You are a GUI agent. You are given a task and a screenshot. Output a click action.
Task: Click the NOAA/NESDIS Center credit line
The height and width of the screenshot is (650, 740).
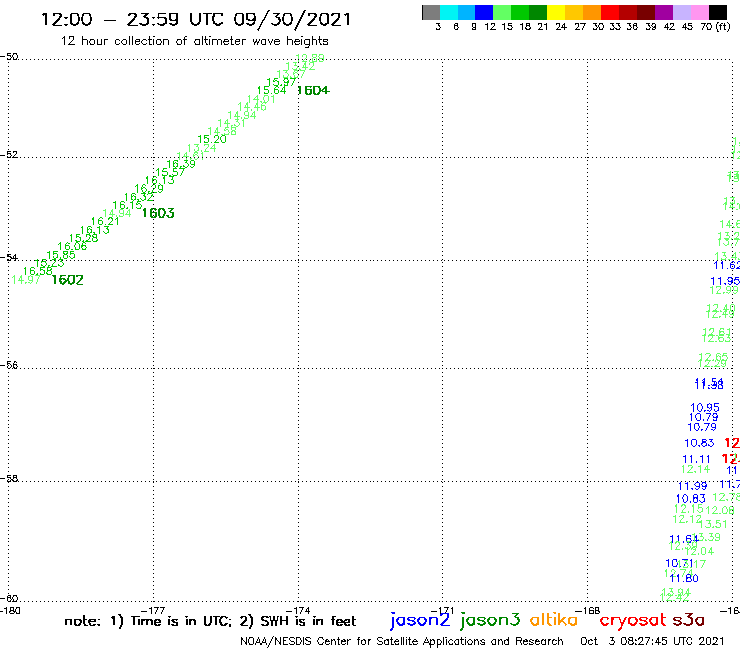402,641
